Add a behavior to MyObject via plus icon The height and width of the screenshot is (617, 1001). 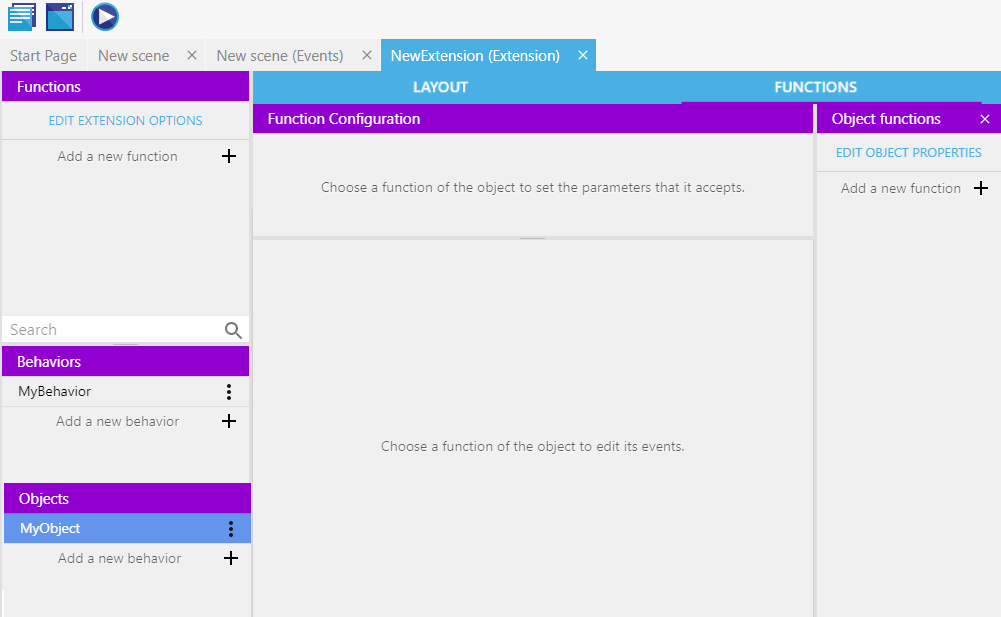tap(230, 558)
